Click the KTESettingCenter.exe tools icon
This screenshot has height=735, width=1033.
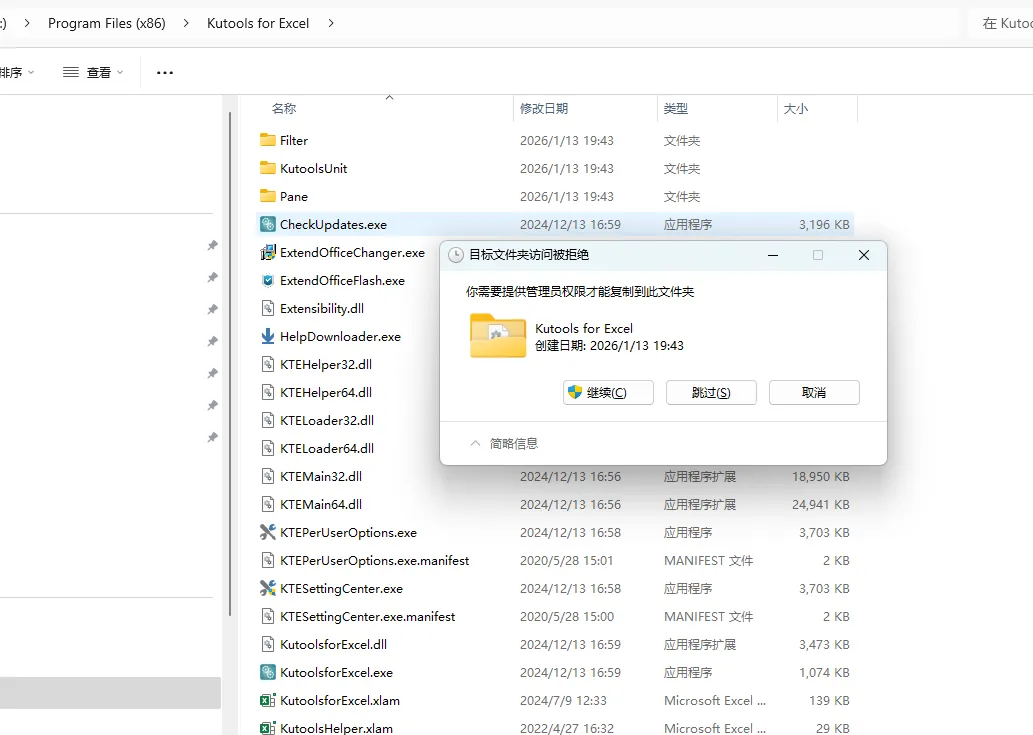pyautogui.click(x=267, y=588)
